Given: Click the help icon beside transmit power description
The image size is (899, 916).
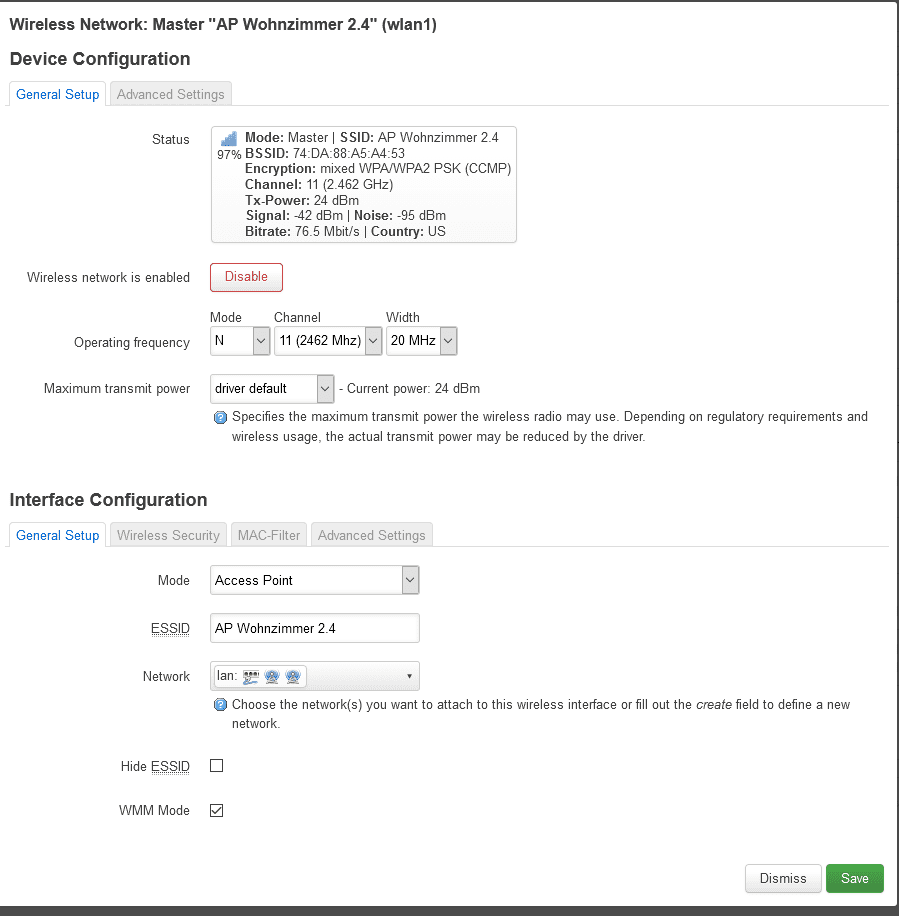Looking at the screenshot, I should [220, 417].
